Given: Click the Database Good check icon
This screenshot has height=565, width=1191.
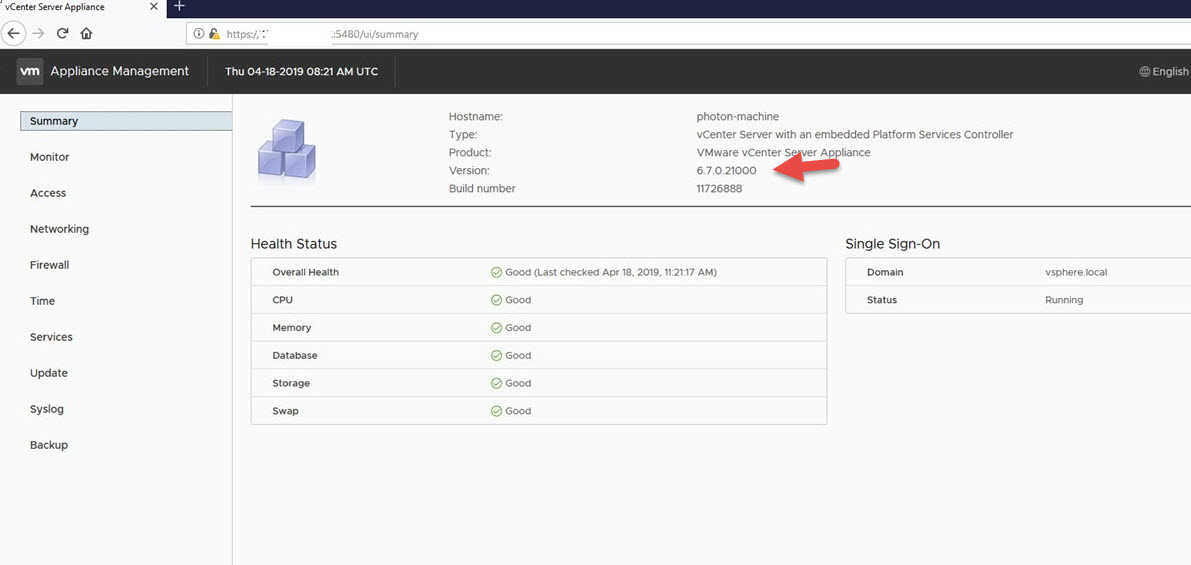Looking at the screenshot, I should click(x=497, y=355).
